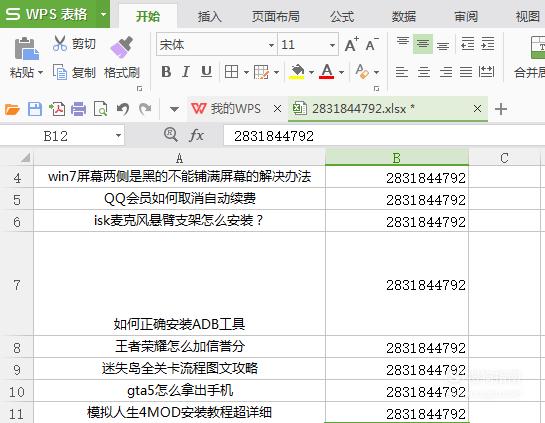
Task: Decrease indent icon
Action: tap(467, 44)
